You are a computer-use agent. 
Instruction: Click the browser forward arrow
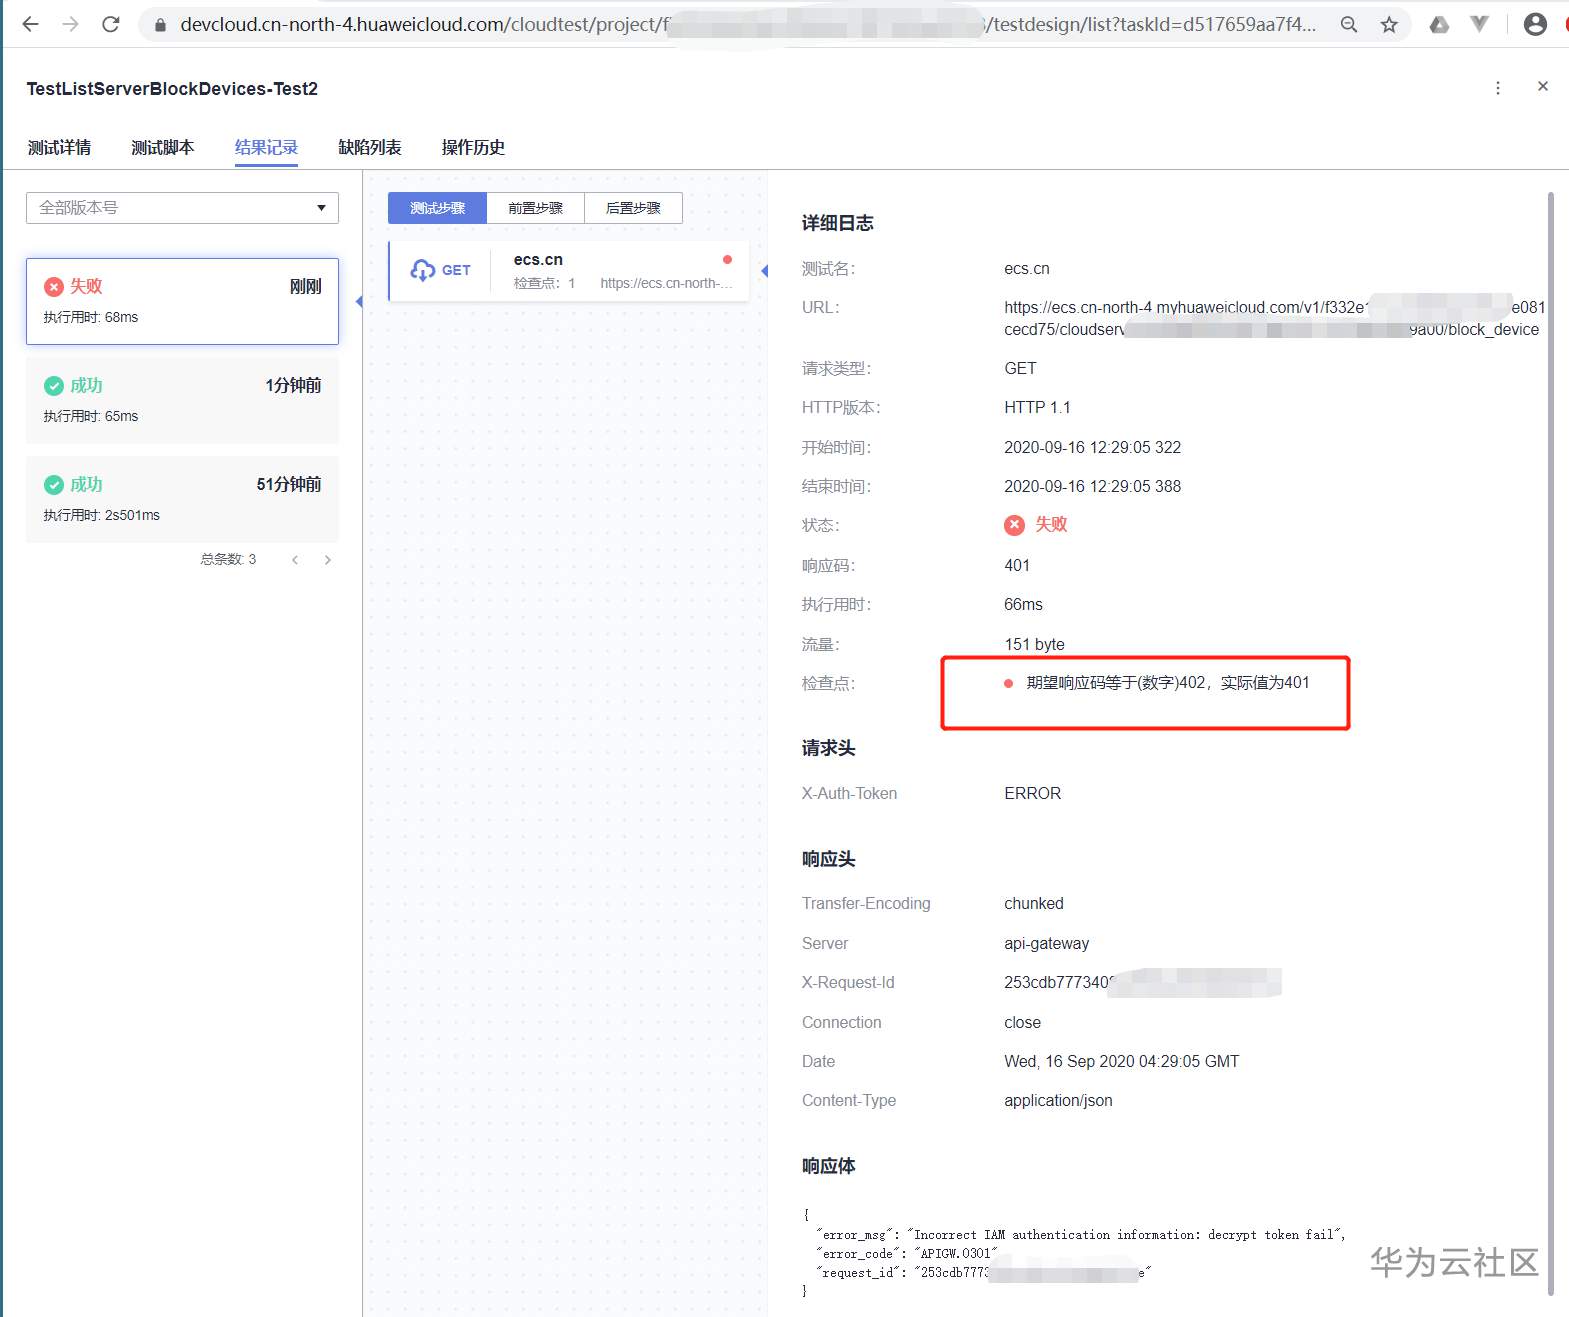point(70,24)
